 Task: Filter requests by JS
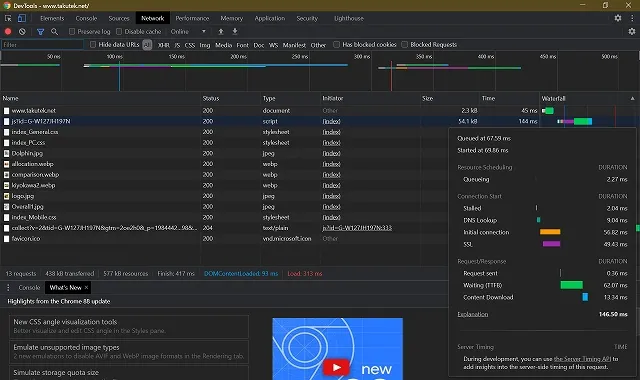coord(177,45)
